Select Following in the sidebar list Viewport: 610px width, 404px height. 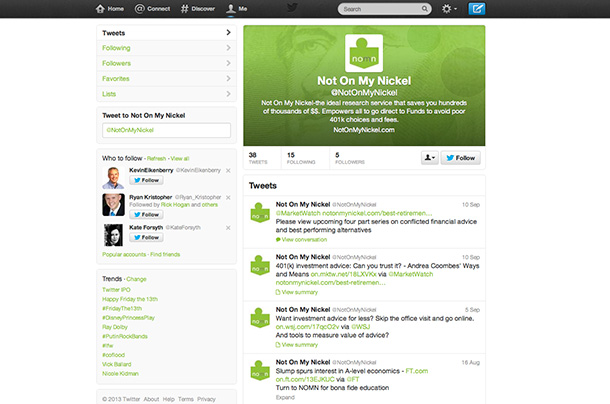click(116, 48)
